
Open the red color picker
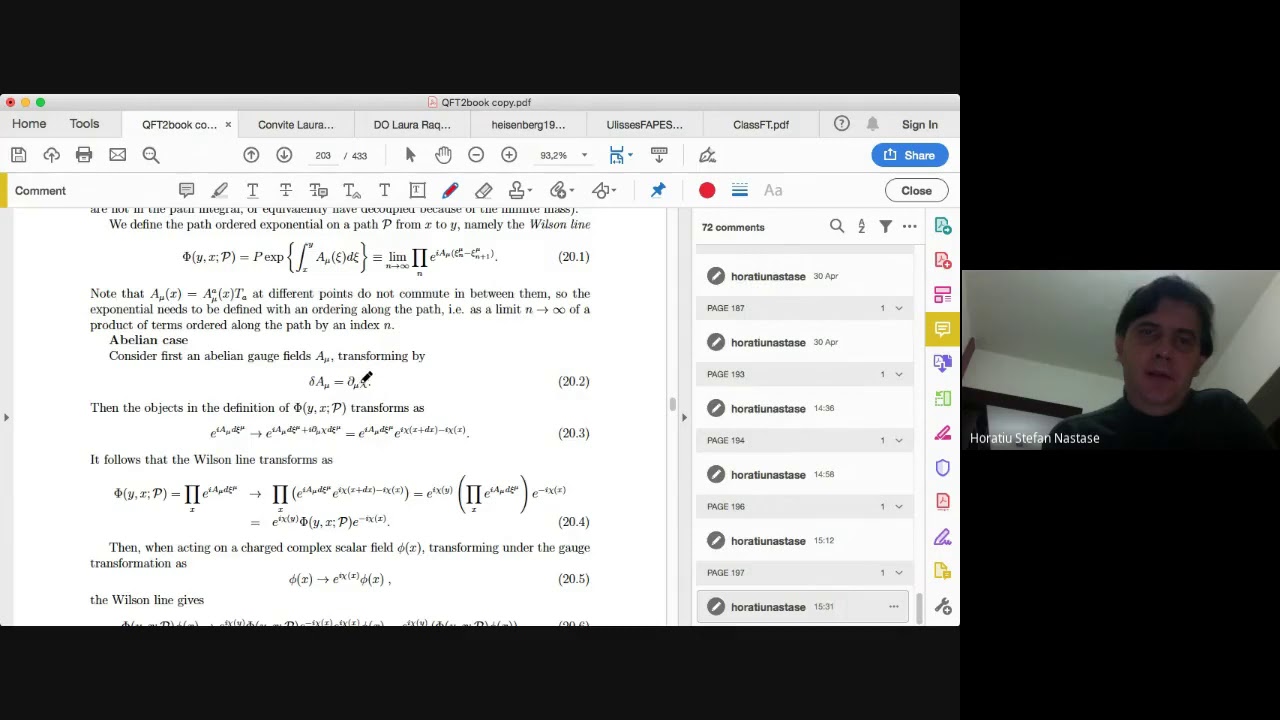[707, 190]
